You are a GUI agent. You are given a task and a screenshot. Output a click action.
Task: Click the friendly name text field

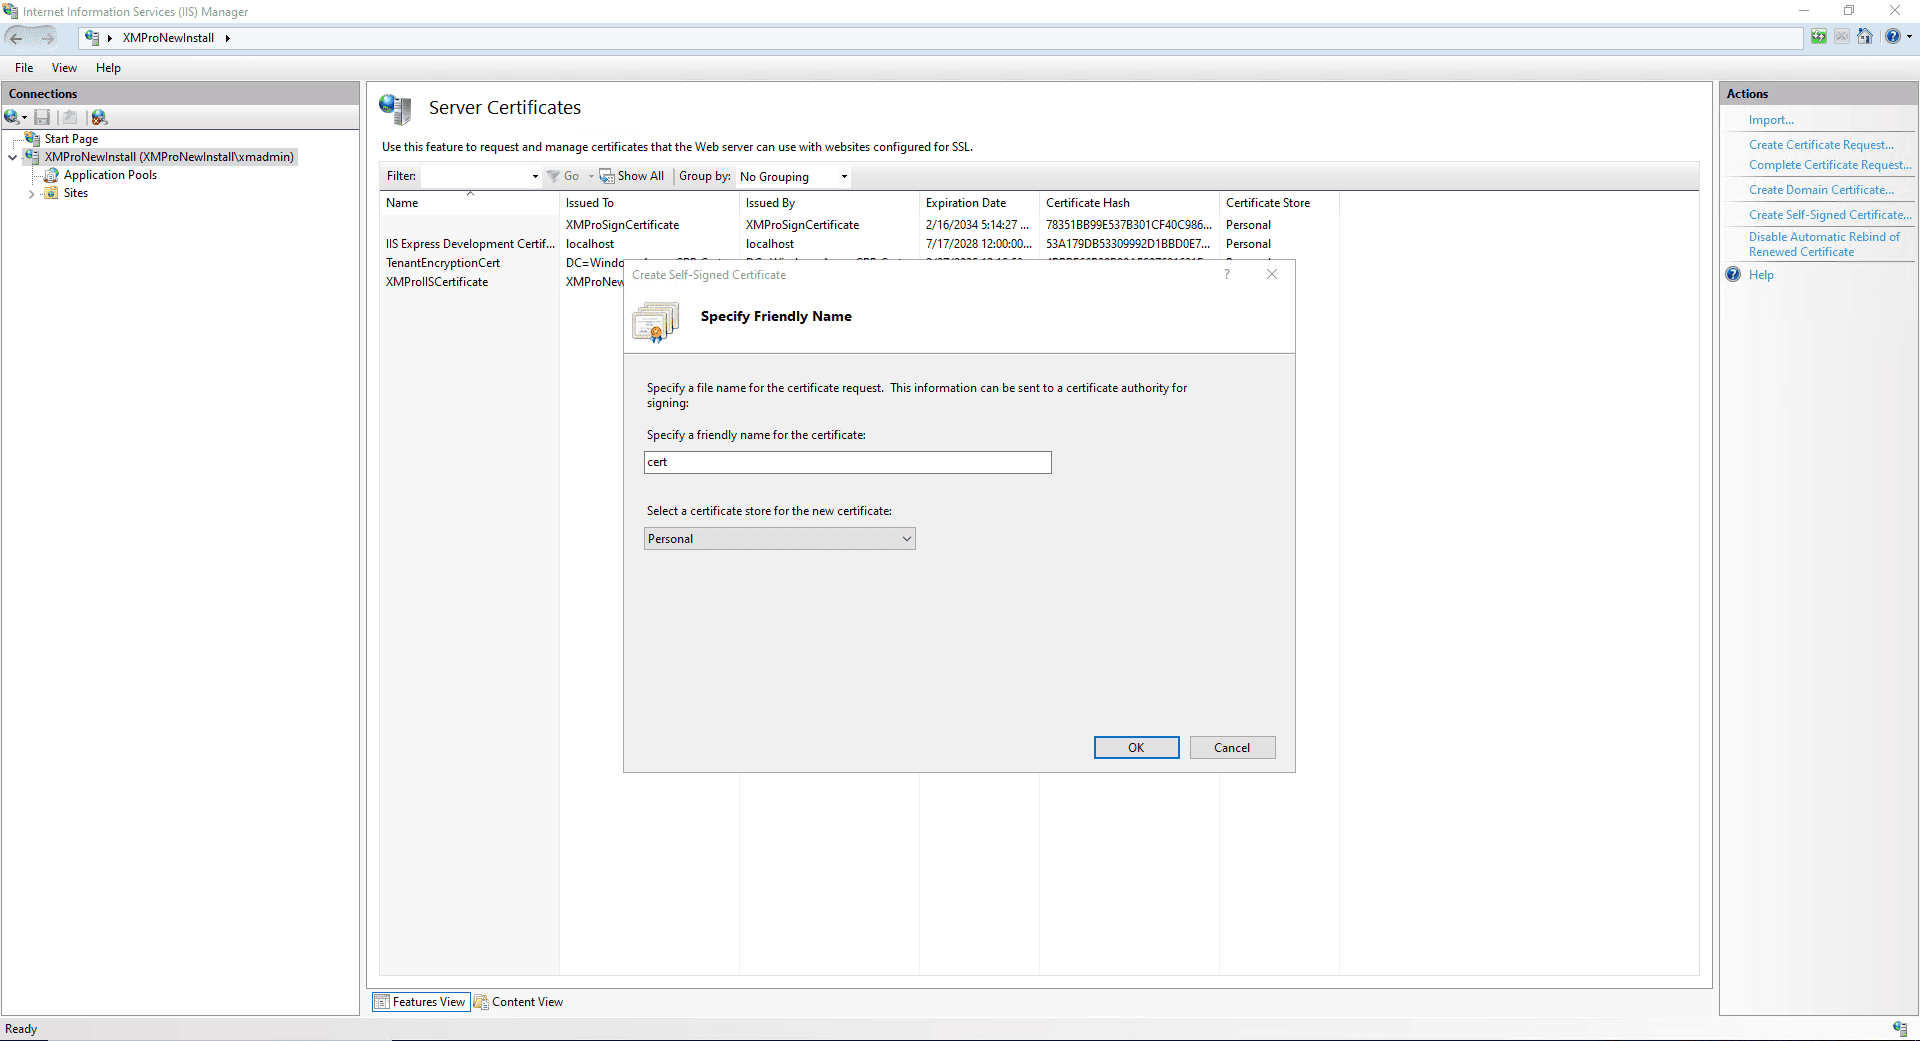click(847, 462)
